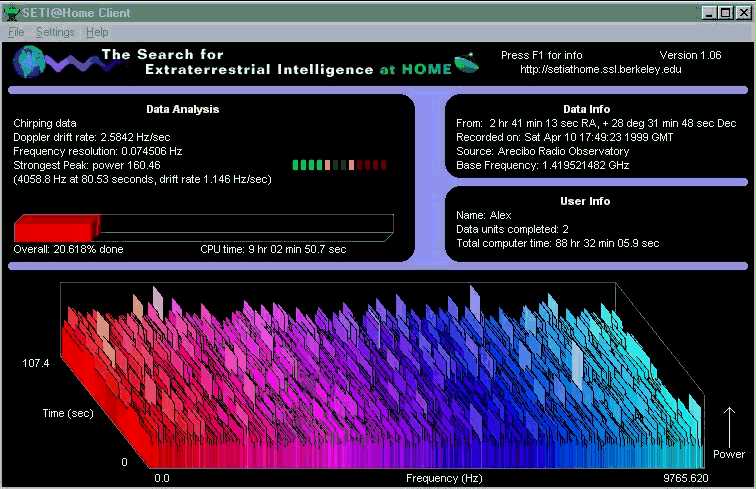The image size is (756, 489).
Task: Open the Settings menu
Action: (x=55, y=32)
